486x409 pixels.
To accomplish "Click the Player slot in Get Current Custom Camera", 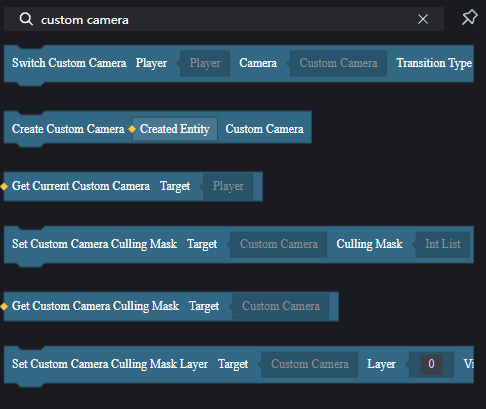I will click(228, 186).
